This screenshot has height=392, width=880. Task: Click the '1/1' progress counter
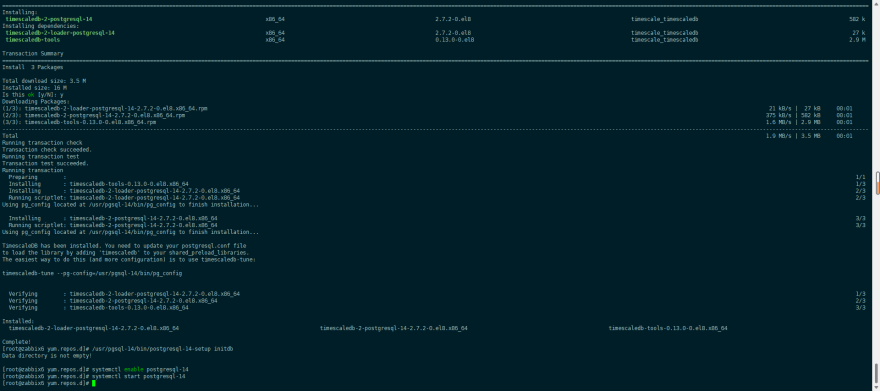[x=861, y=177]
